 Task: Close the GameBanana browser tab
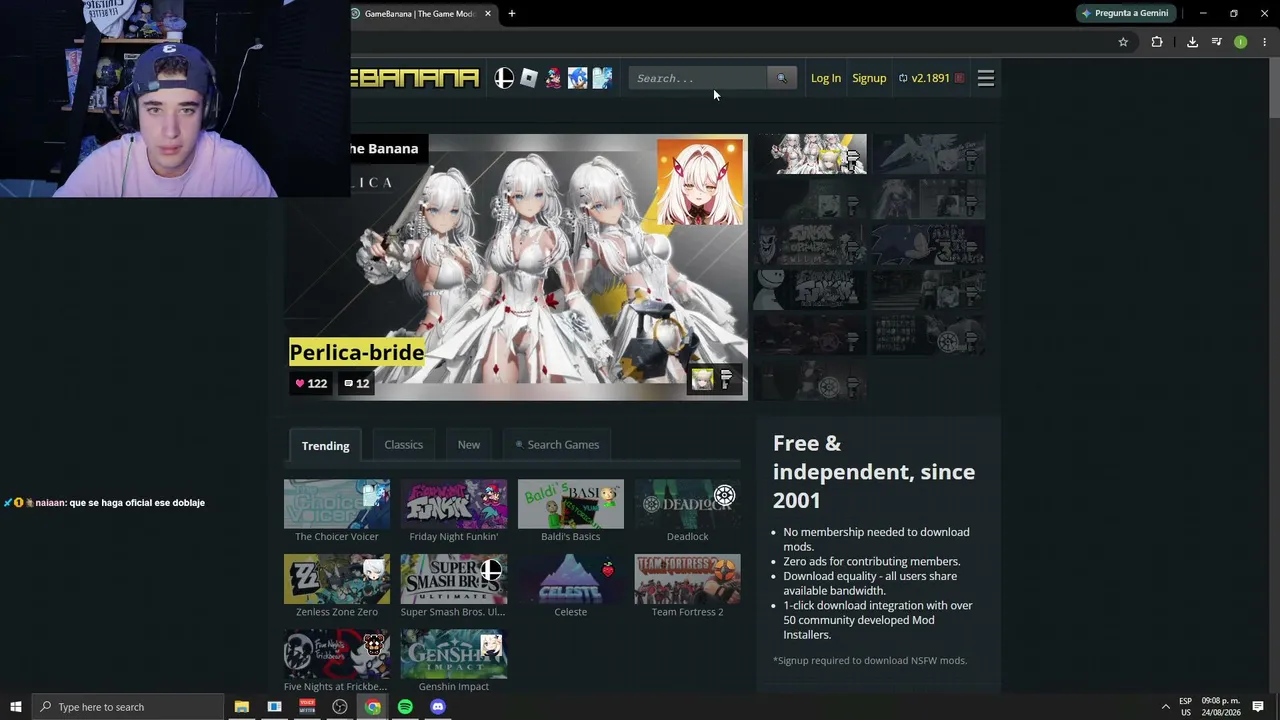point(488,14)
